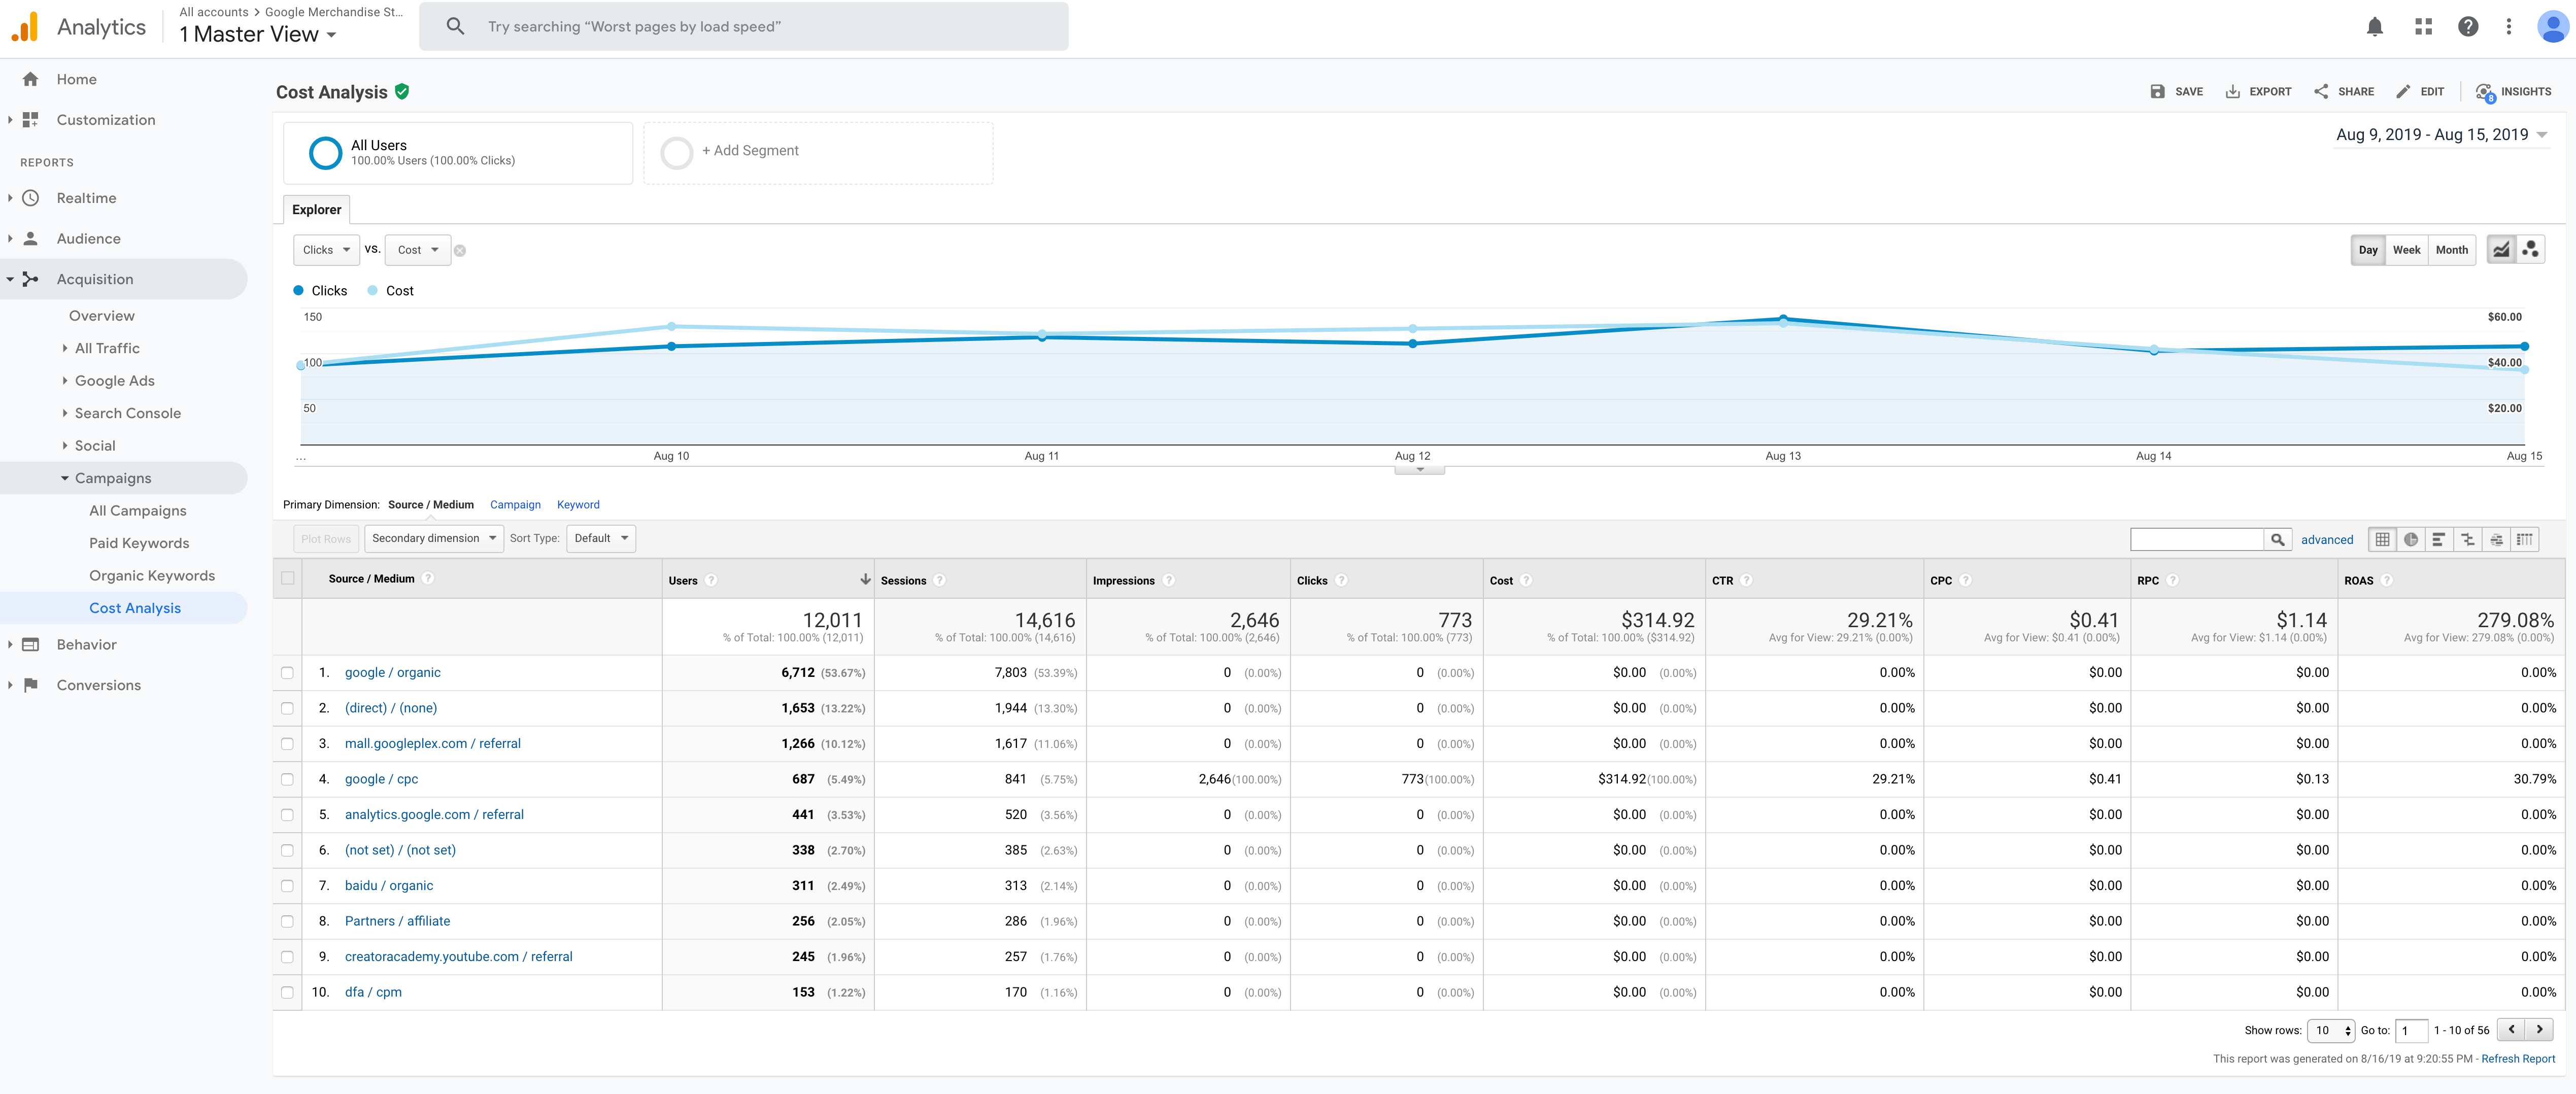Change the Show rows selector
Viewport: 2576px width, 1094px height.
pyautogui.click(x=2330, y=1030)
